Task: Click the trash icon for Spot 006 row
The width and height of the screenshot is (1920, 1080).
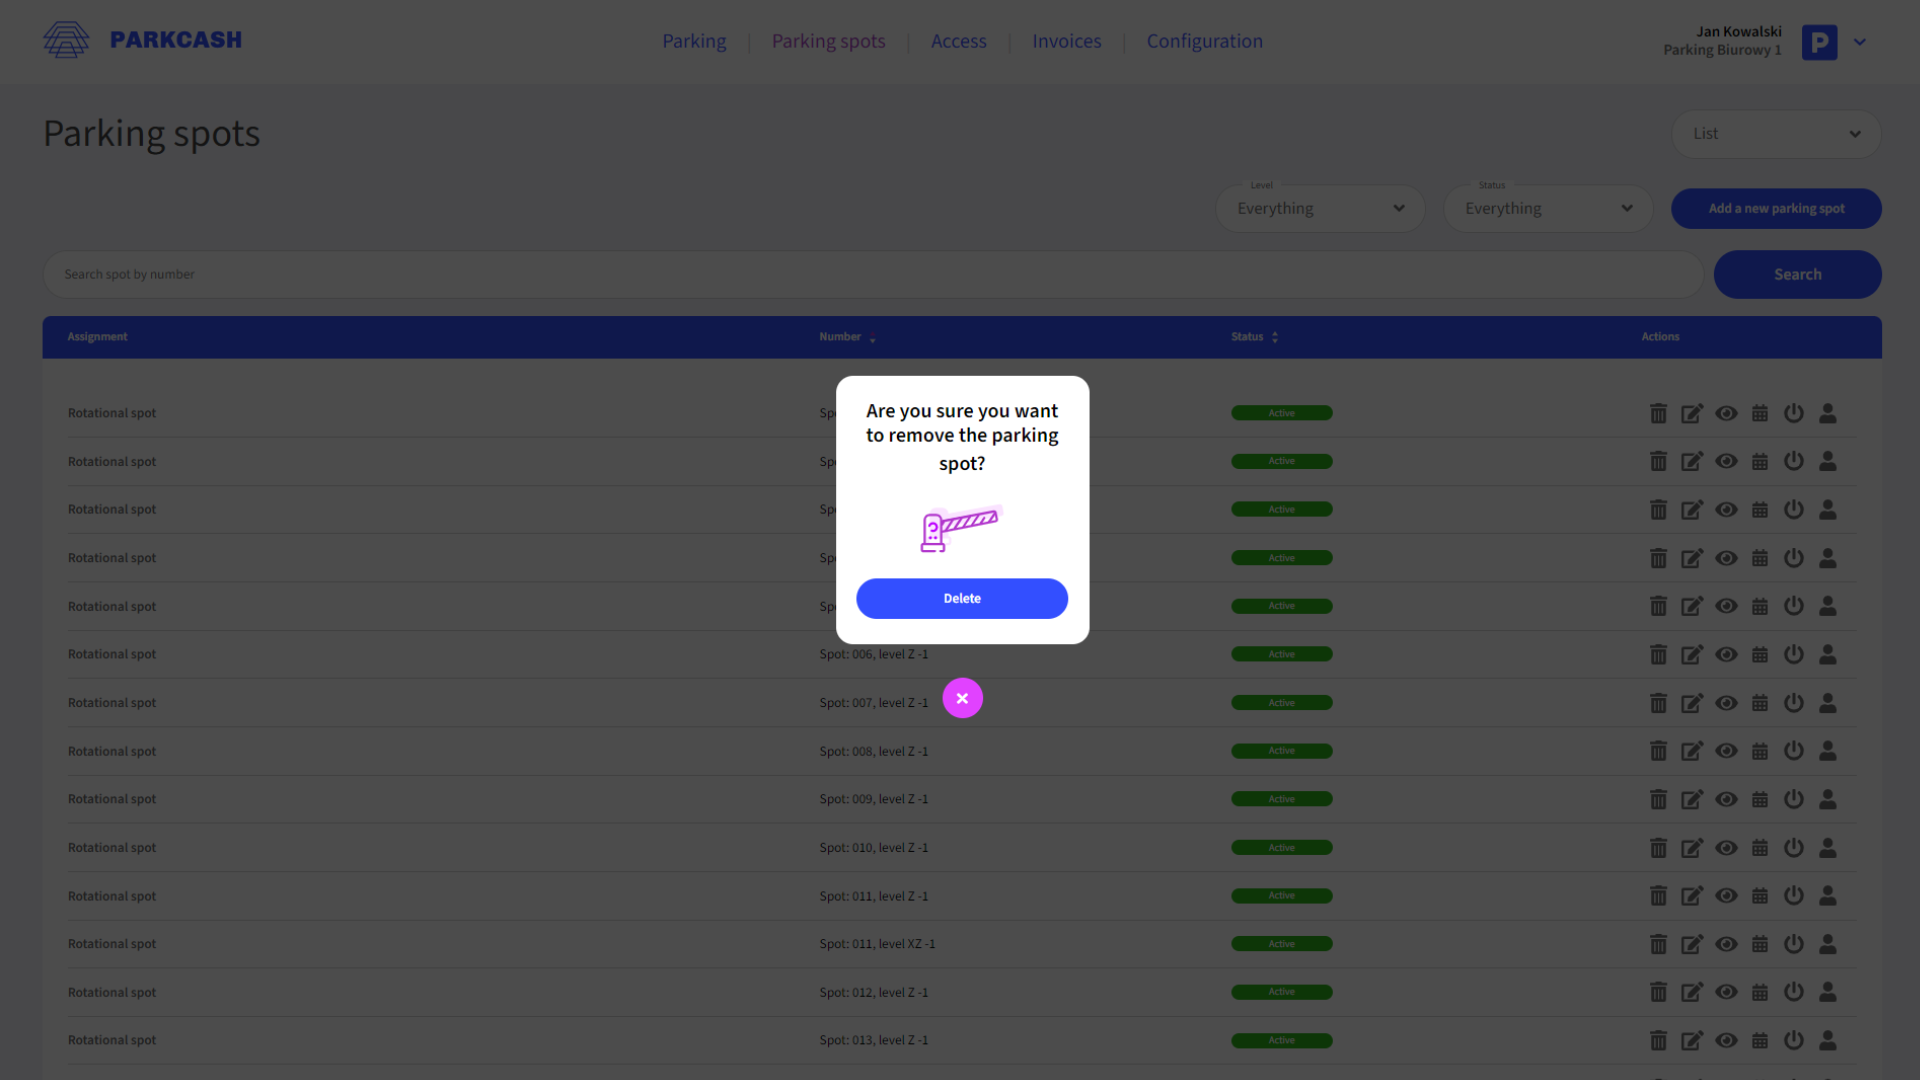Action: (x=1656, y=654)
